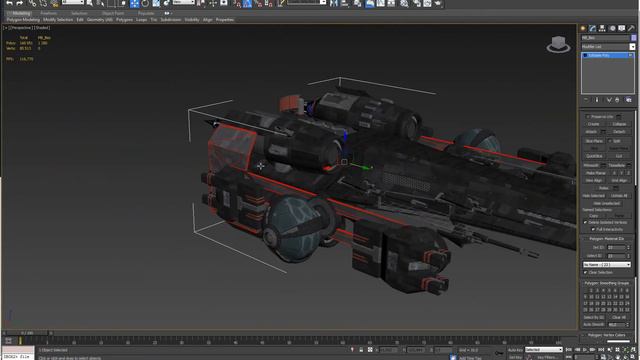Image resolution: width=640 pixels, height=360 pixels.
Task: Click the Render teapot icon
Action: [x=438, y=3]
